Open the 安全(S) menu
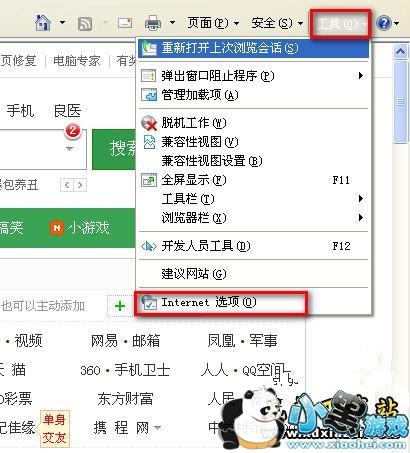The image size is (410, 453). (x=277, y=23)
